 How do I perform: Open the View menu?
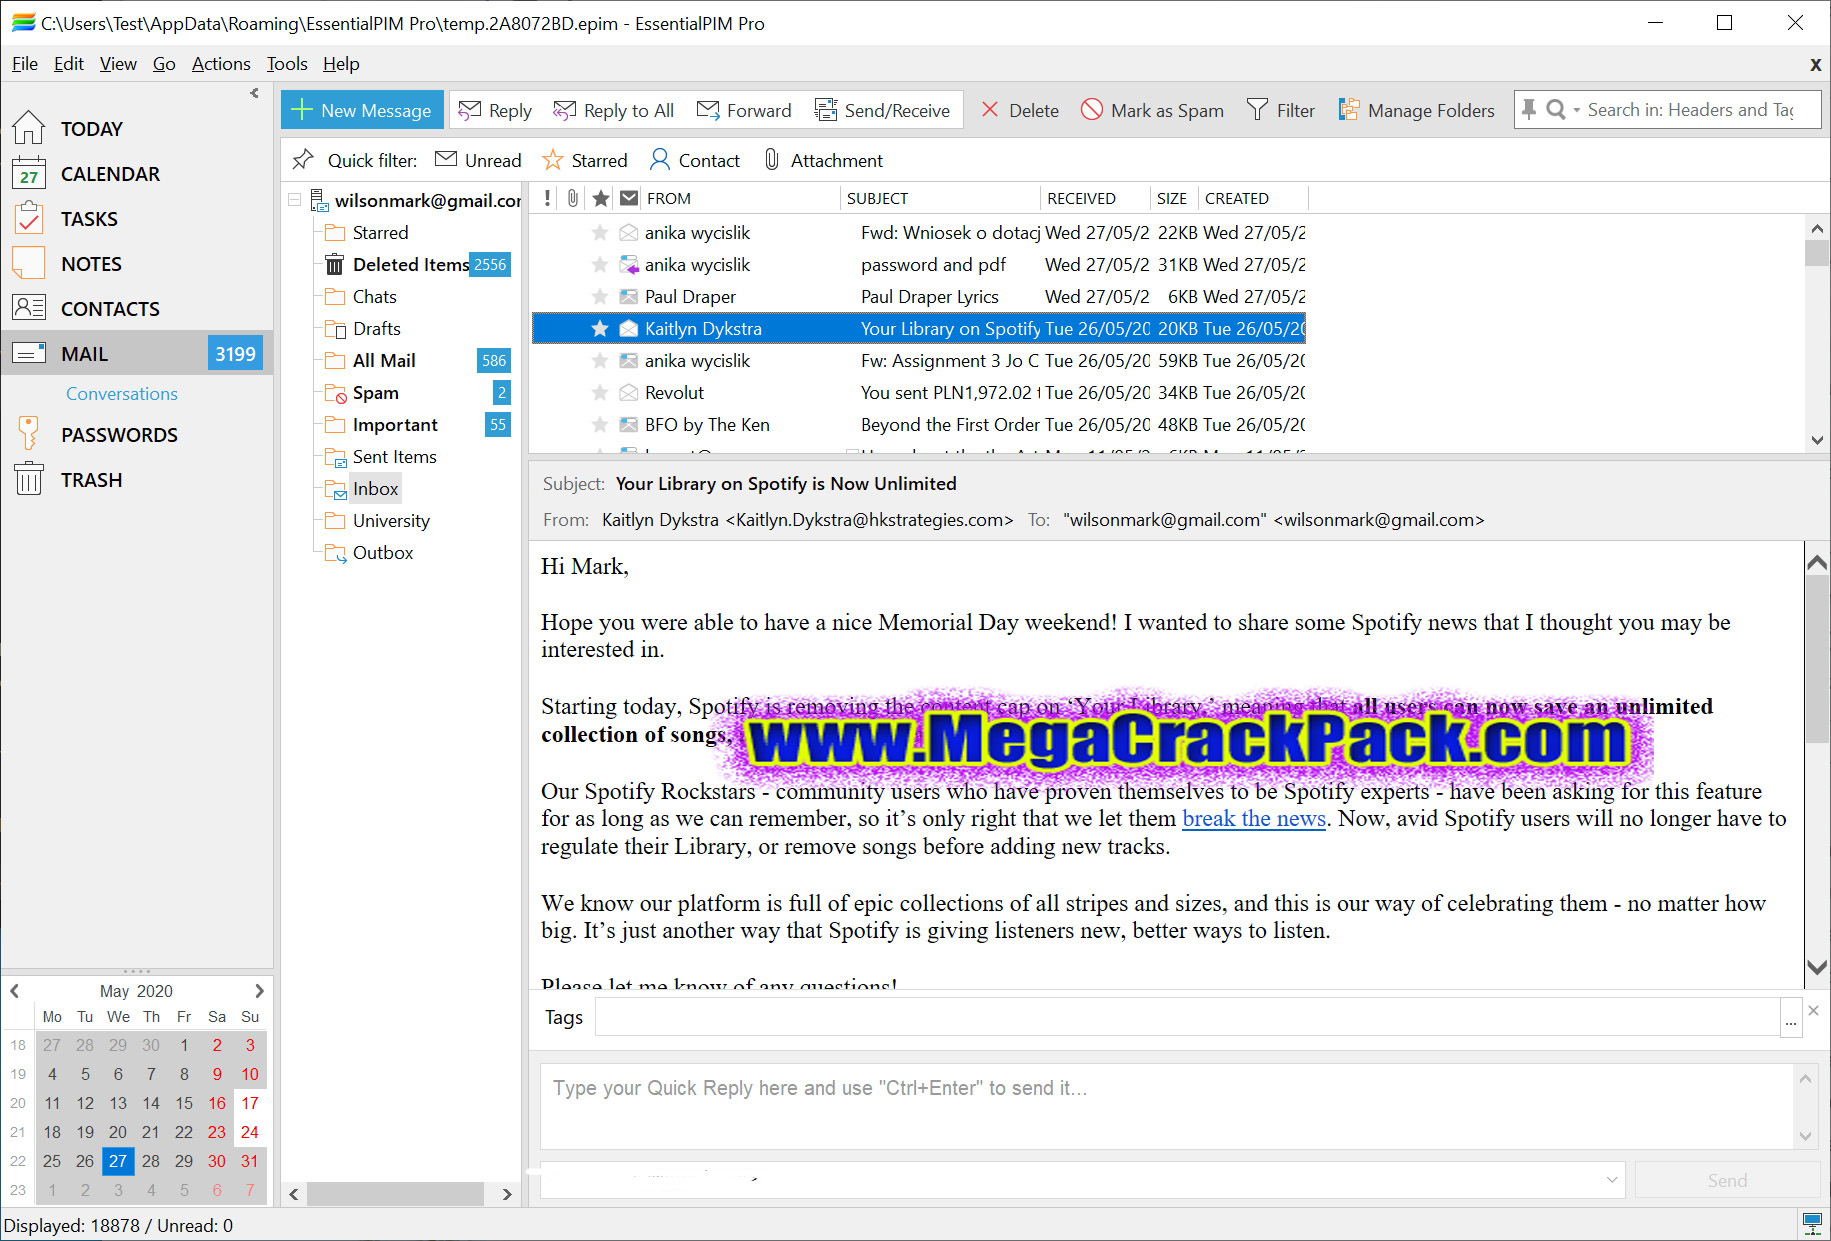[118, 64]
